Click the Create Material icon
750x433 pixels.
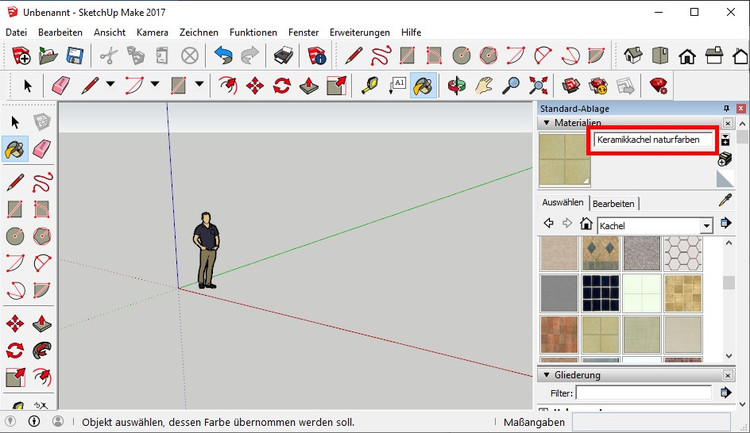[x=726, y=139]
